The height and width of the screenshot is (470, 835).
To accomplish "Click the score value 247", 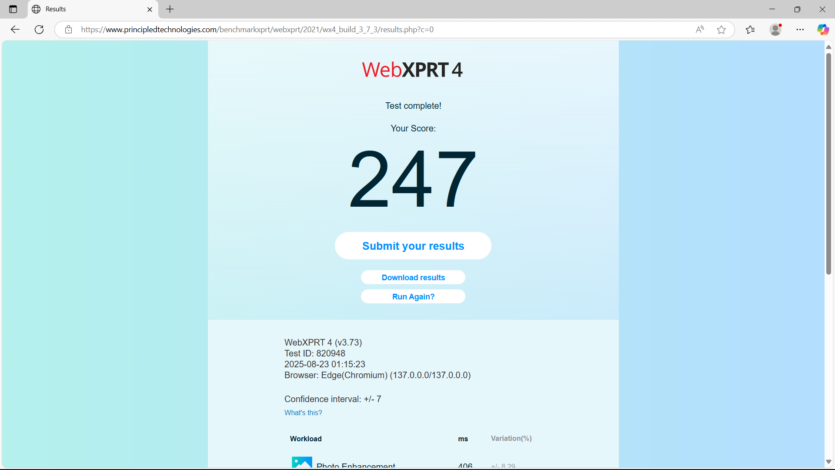I will [x=413, y=179].
